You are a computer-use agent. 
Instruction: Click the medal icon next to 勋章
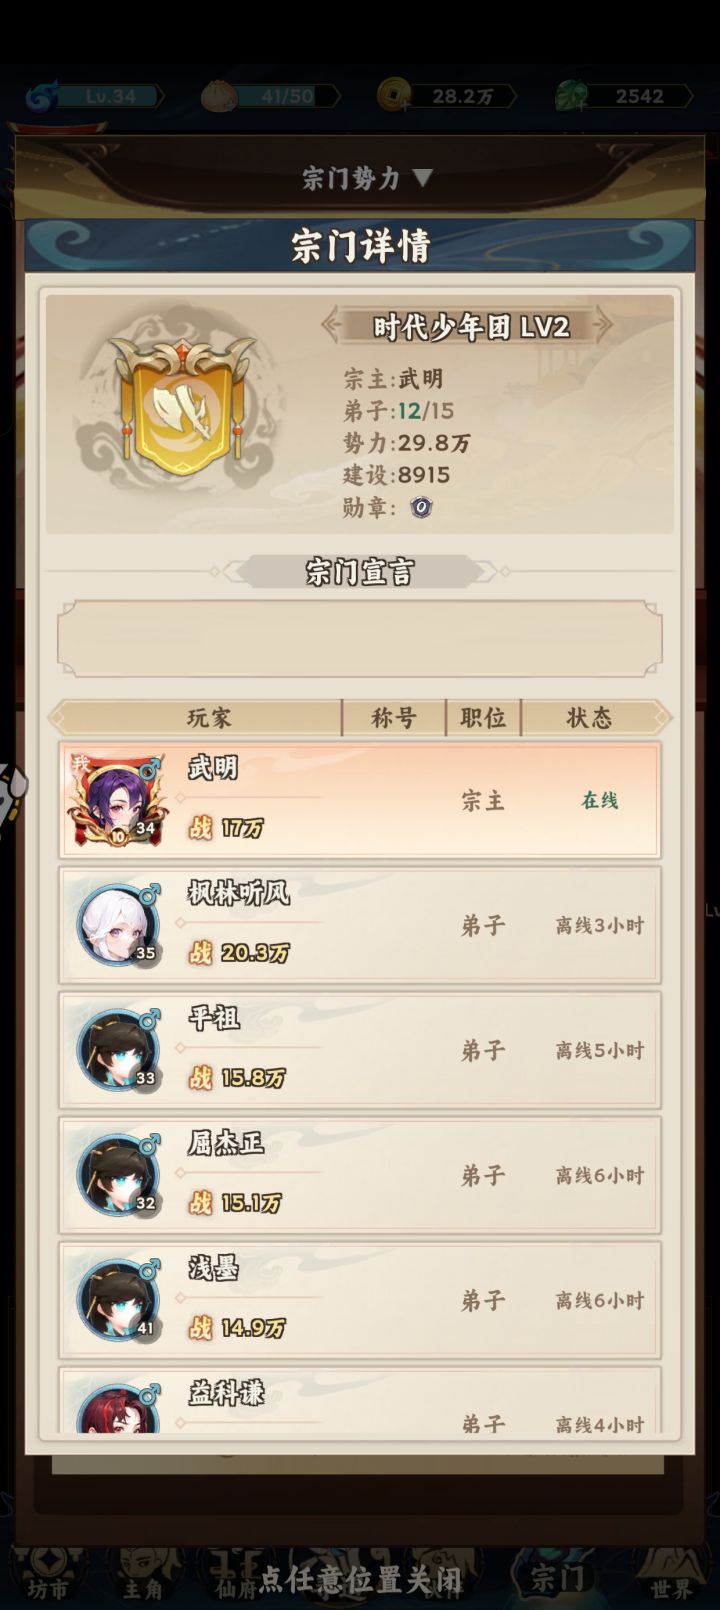[421, 508]
